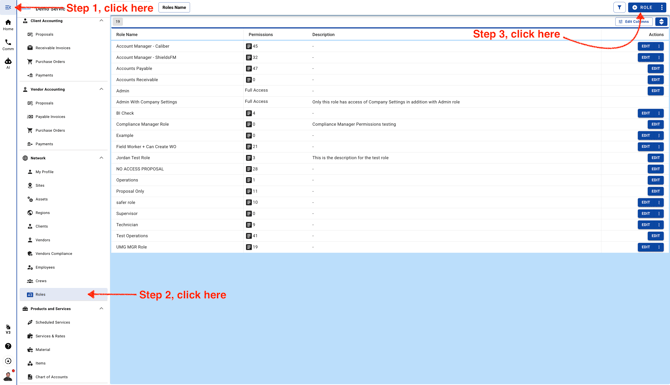Open the AI assistant robot icon
This screenshot has height=385, width=670.
[8, 63]
